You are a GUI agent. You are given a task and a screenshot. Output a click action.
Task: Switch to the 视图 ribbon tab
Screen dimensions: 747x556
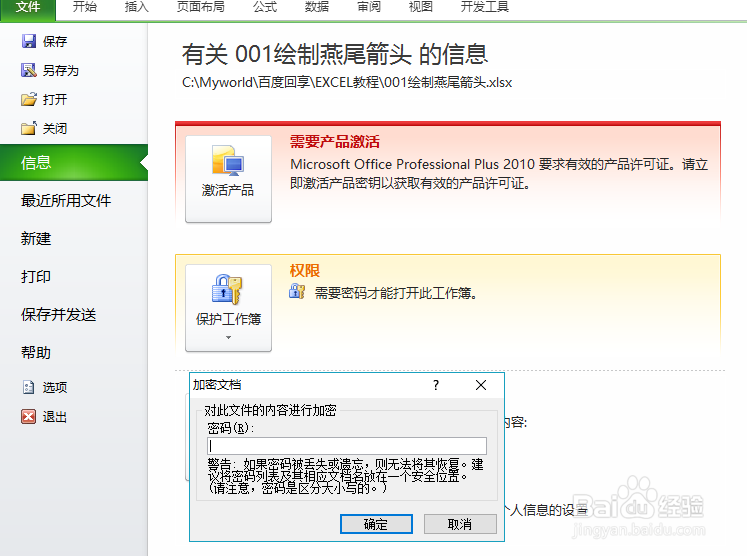pyautogui.click(x=421, y=7)
